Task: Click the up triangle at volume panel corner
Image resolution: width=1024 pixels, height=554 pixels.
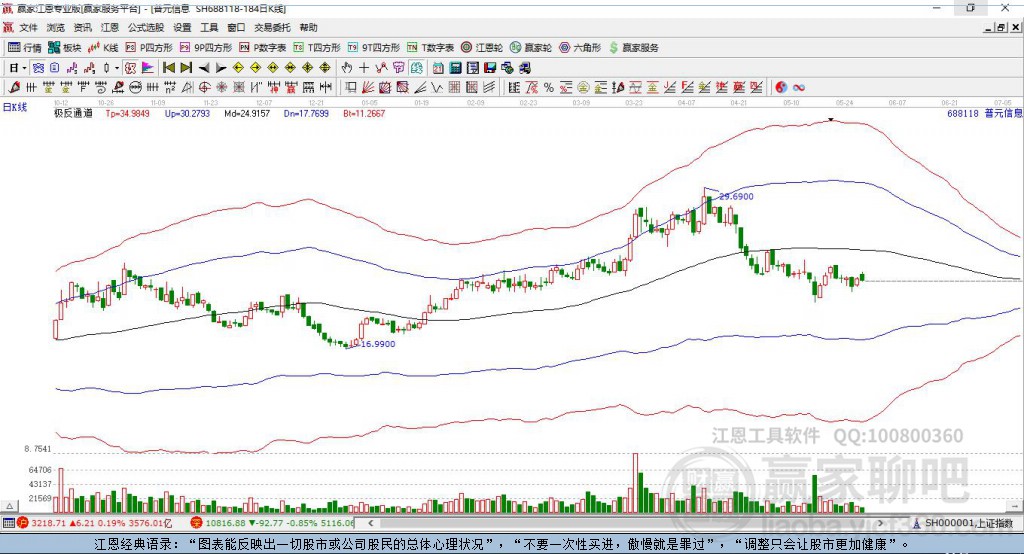Action: (9, 506)
